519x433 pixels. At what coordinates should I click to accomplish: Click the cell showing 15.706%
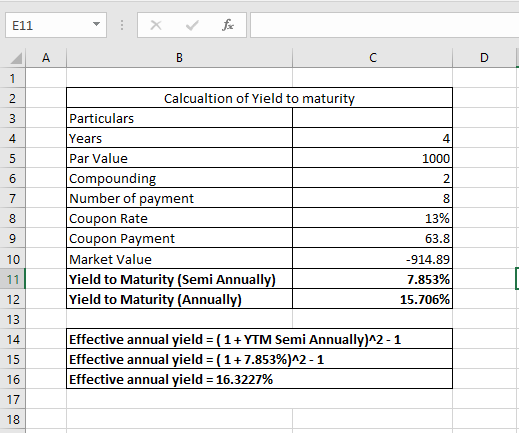tap(372, 299)
